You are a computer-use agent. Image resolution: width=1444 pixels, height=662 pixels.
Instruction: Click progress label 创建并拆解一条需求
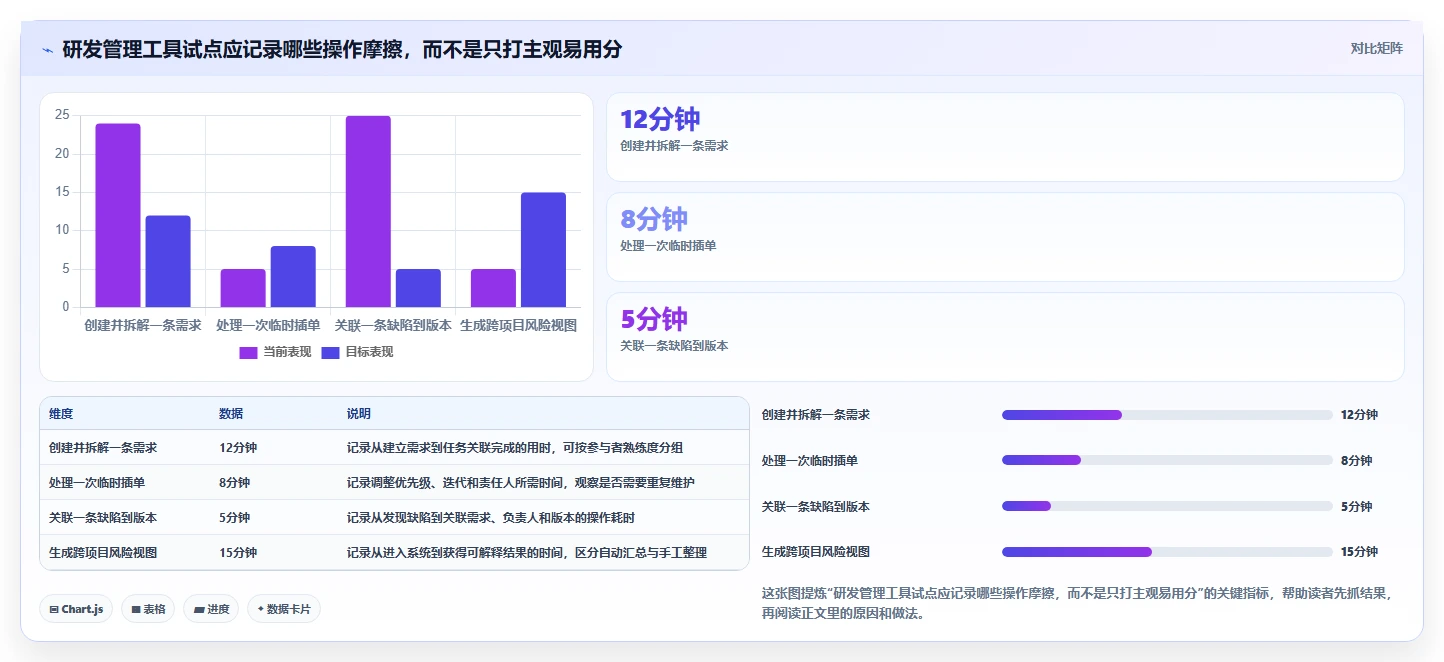[x=816, y=415]
